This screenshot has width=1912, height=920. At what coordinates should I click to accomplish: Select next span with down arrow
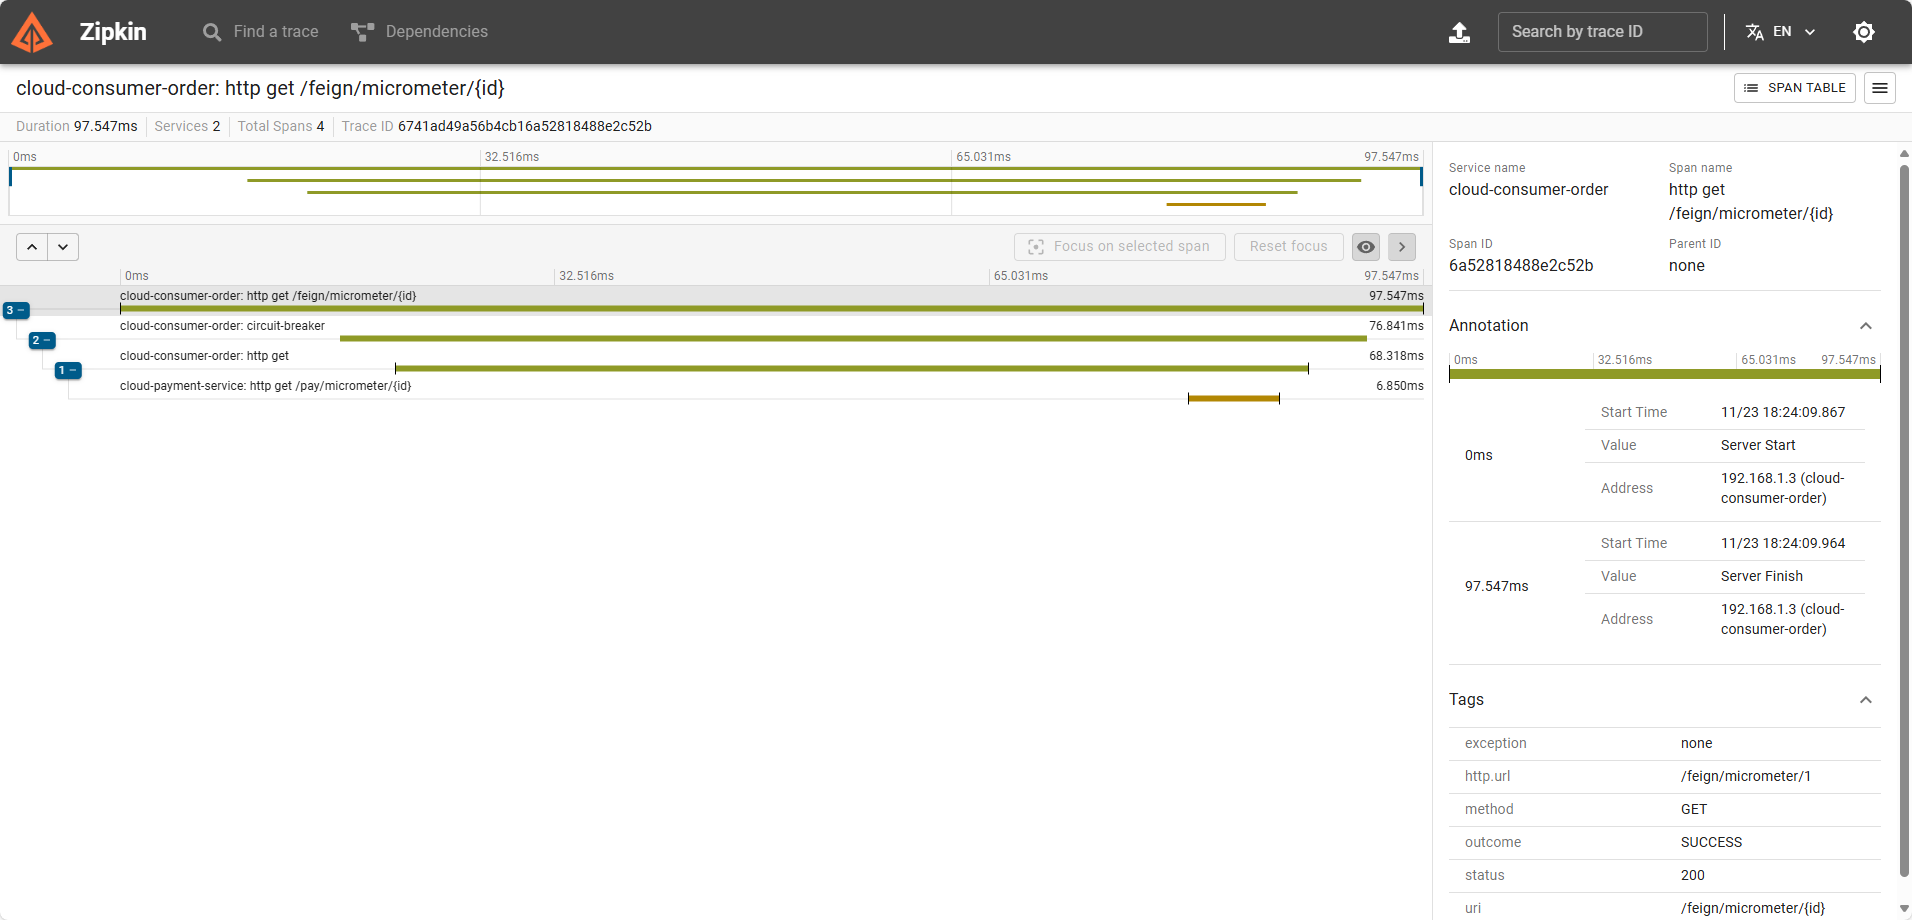(63, 247)
